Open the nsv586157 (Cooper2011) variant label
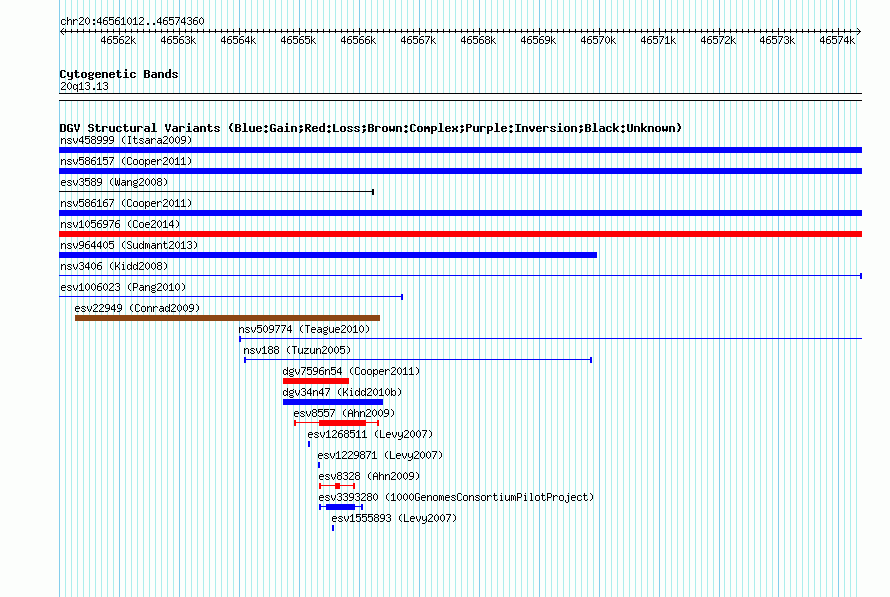890x597 pixels. click(x=126, y=161)
